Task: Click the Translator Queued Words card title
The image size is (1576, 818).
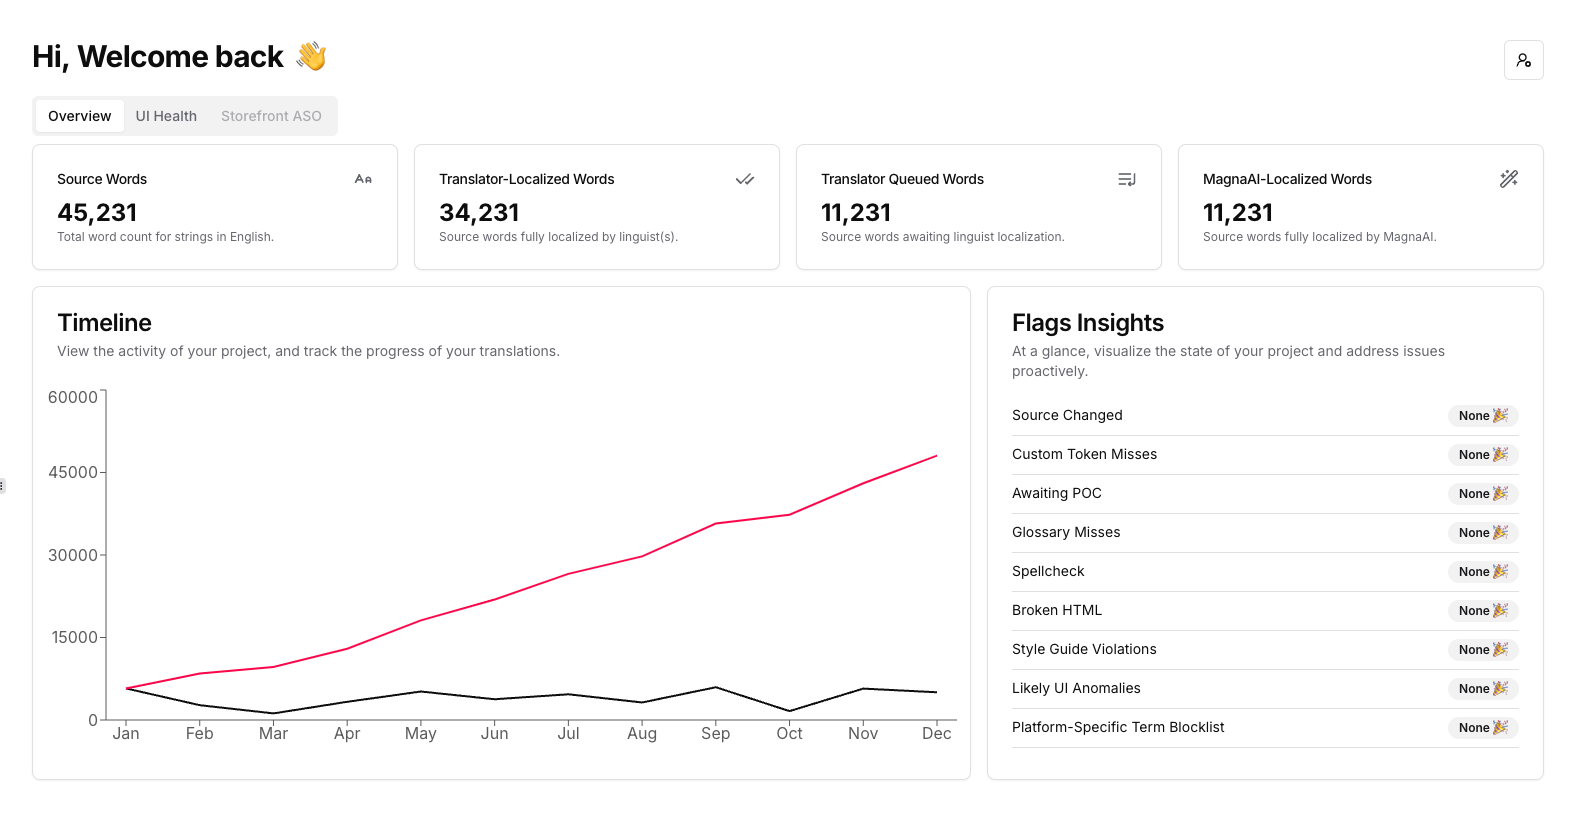Action: click(x=902, y=179)
